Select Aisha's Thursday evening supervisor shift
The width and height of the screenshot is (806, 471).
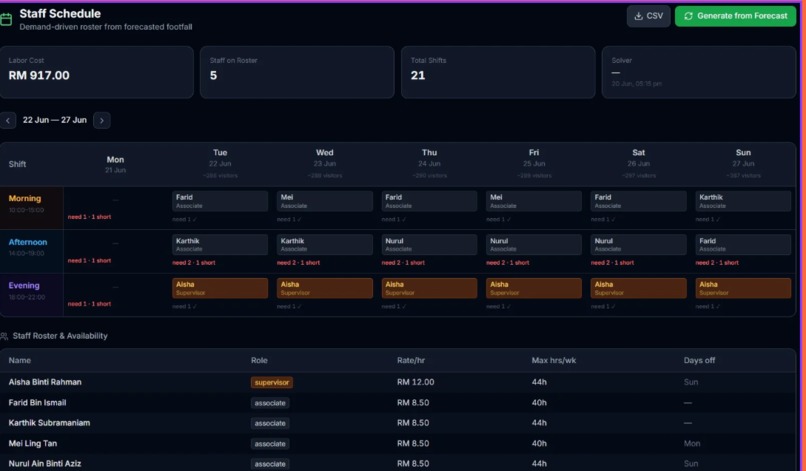click(429, 288)
